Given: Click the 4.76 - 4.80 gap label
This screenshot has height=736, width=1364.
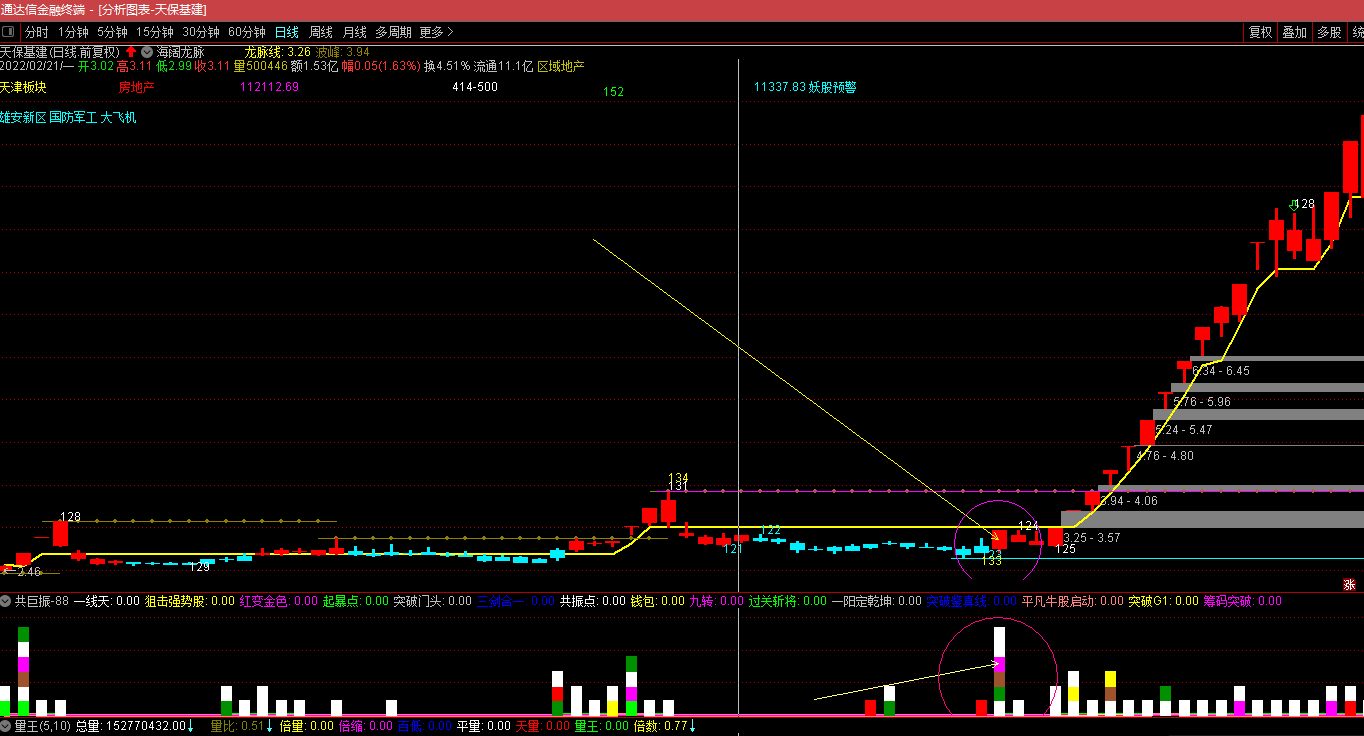Looking at the screenshot, I should (x=1165, y=456).
